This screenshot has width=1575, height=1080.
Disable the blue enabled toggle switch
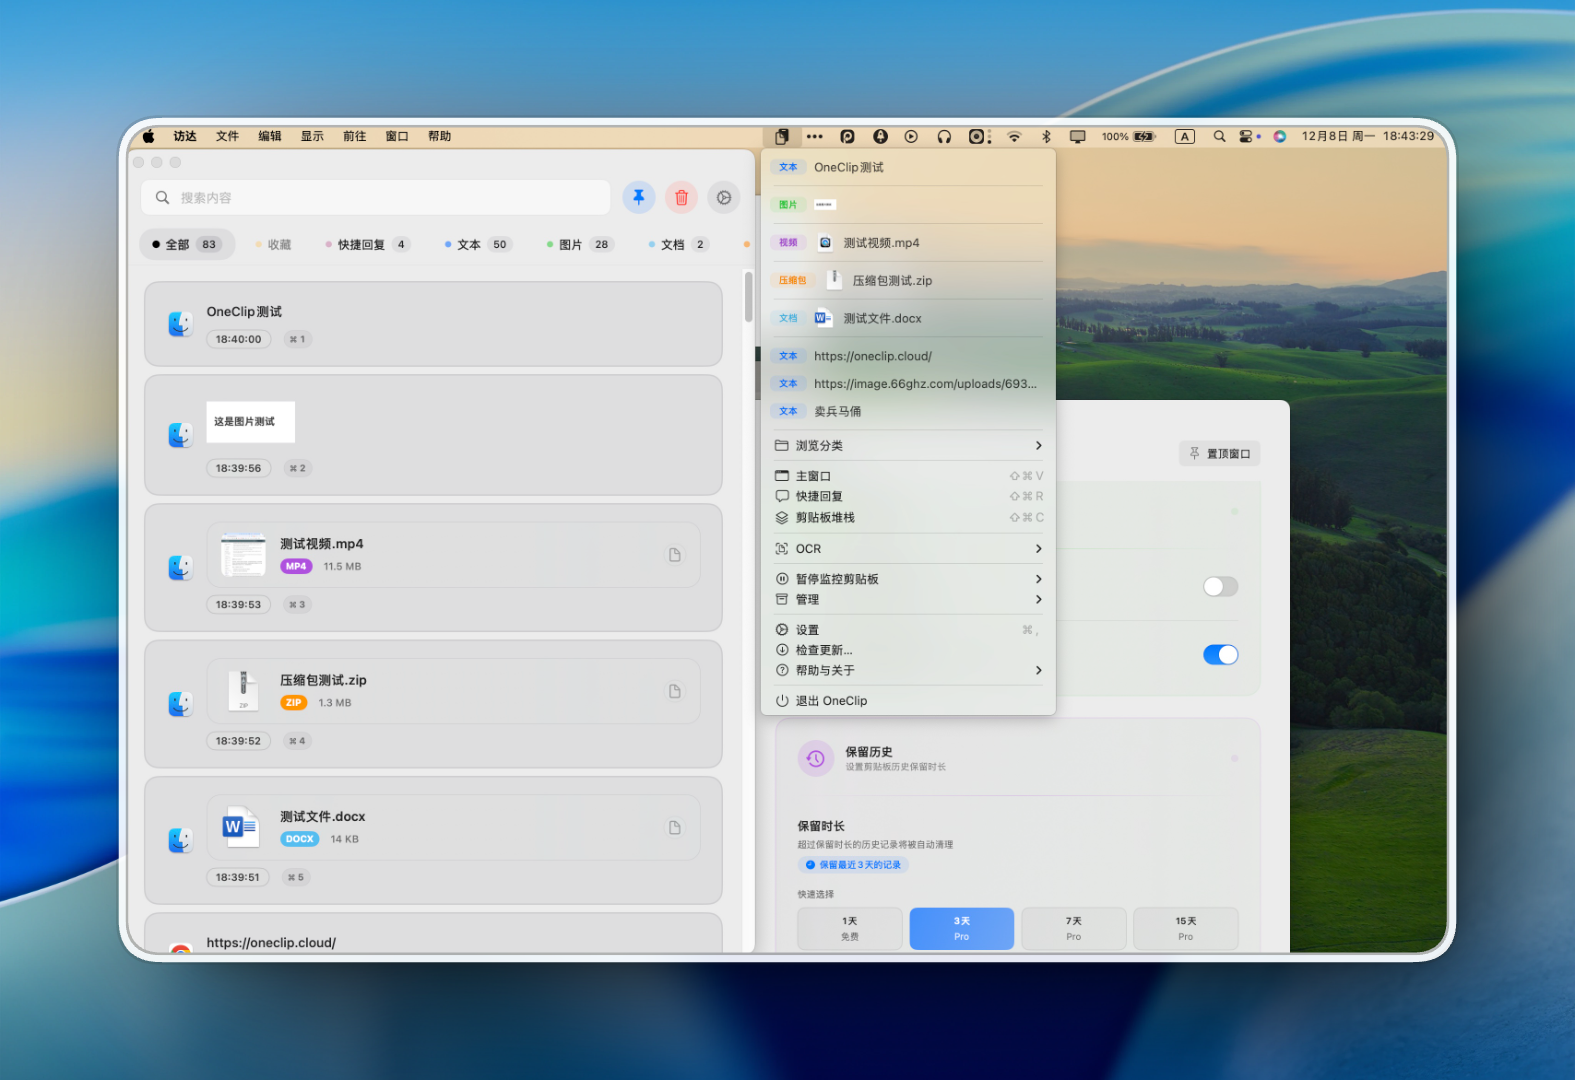[1220, 655]
